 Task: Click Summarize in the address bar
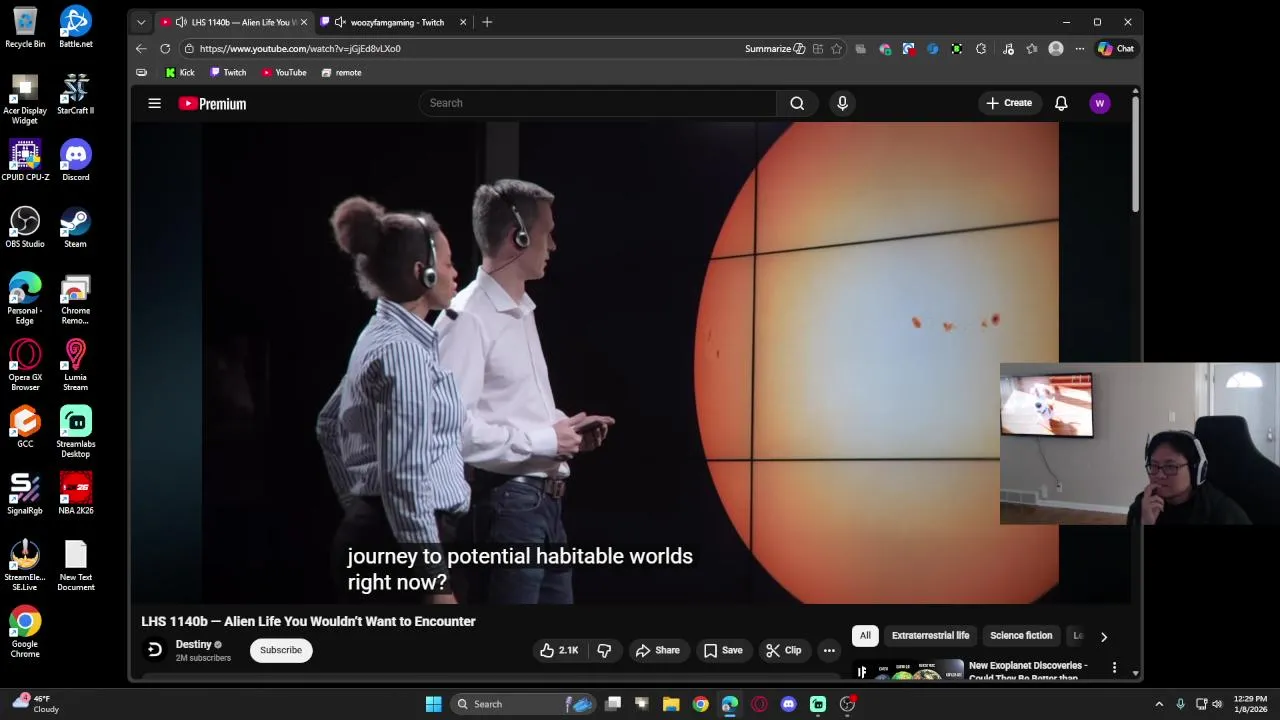click(x=775, y=48)
